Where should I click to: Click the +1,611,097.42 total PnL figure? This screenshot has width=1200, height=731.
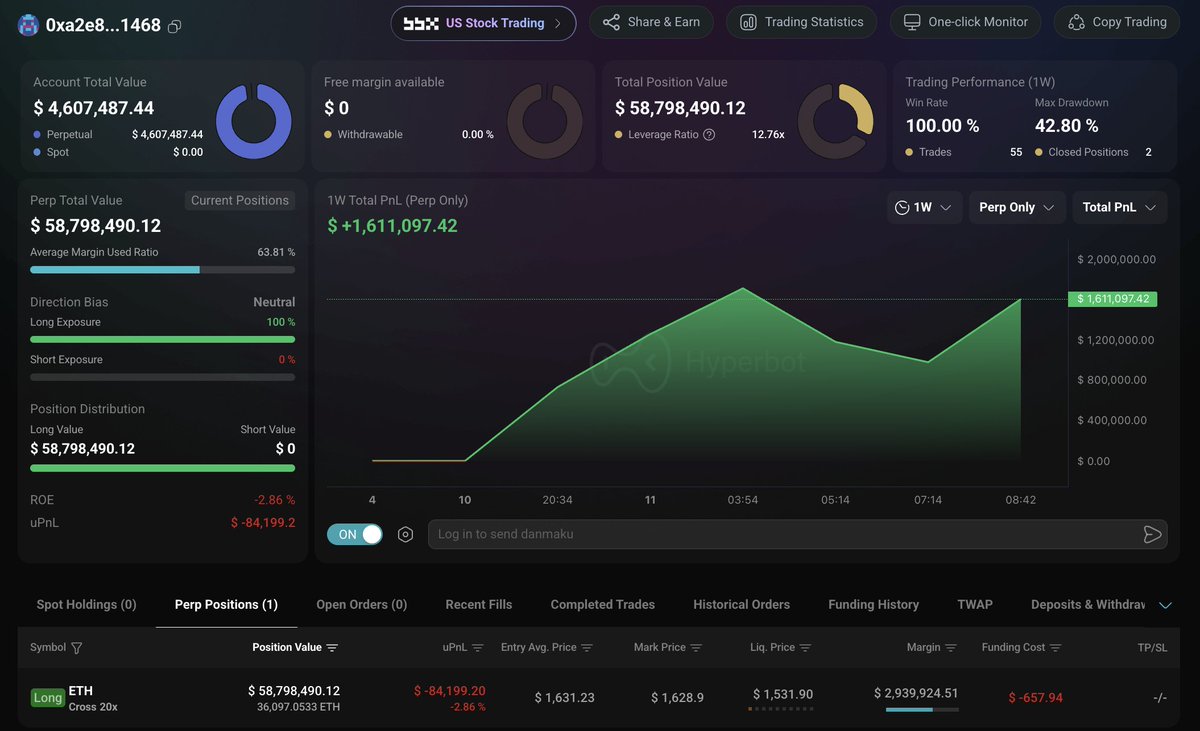[x=392, y=226]
